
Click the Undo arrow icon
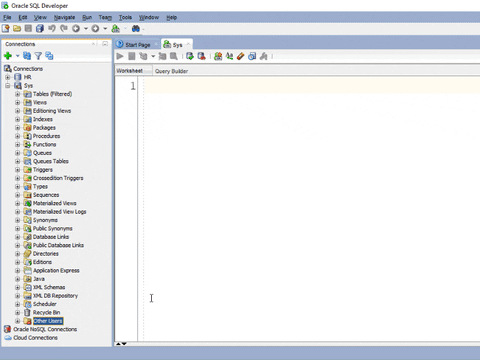(x=52, y=29)
